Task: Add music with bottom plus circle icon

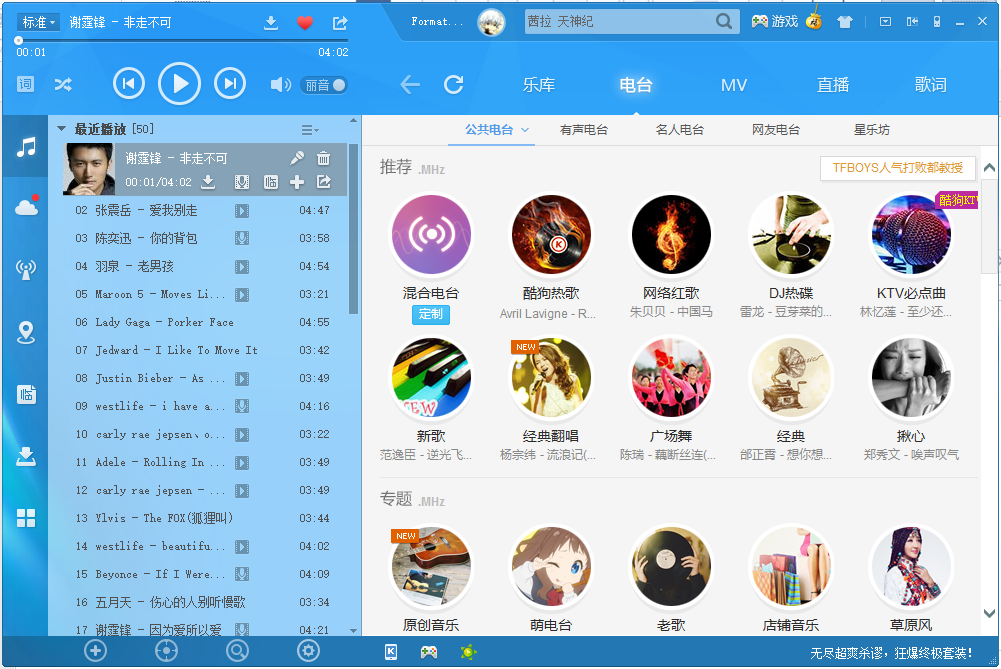Action: tap(95, 650)
